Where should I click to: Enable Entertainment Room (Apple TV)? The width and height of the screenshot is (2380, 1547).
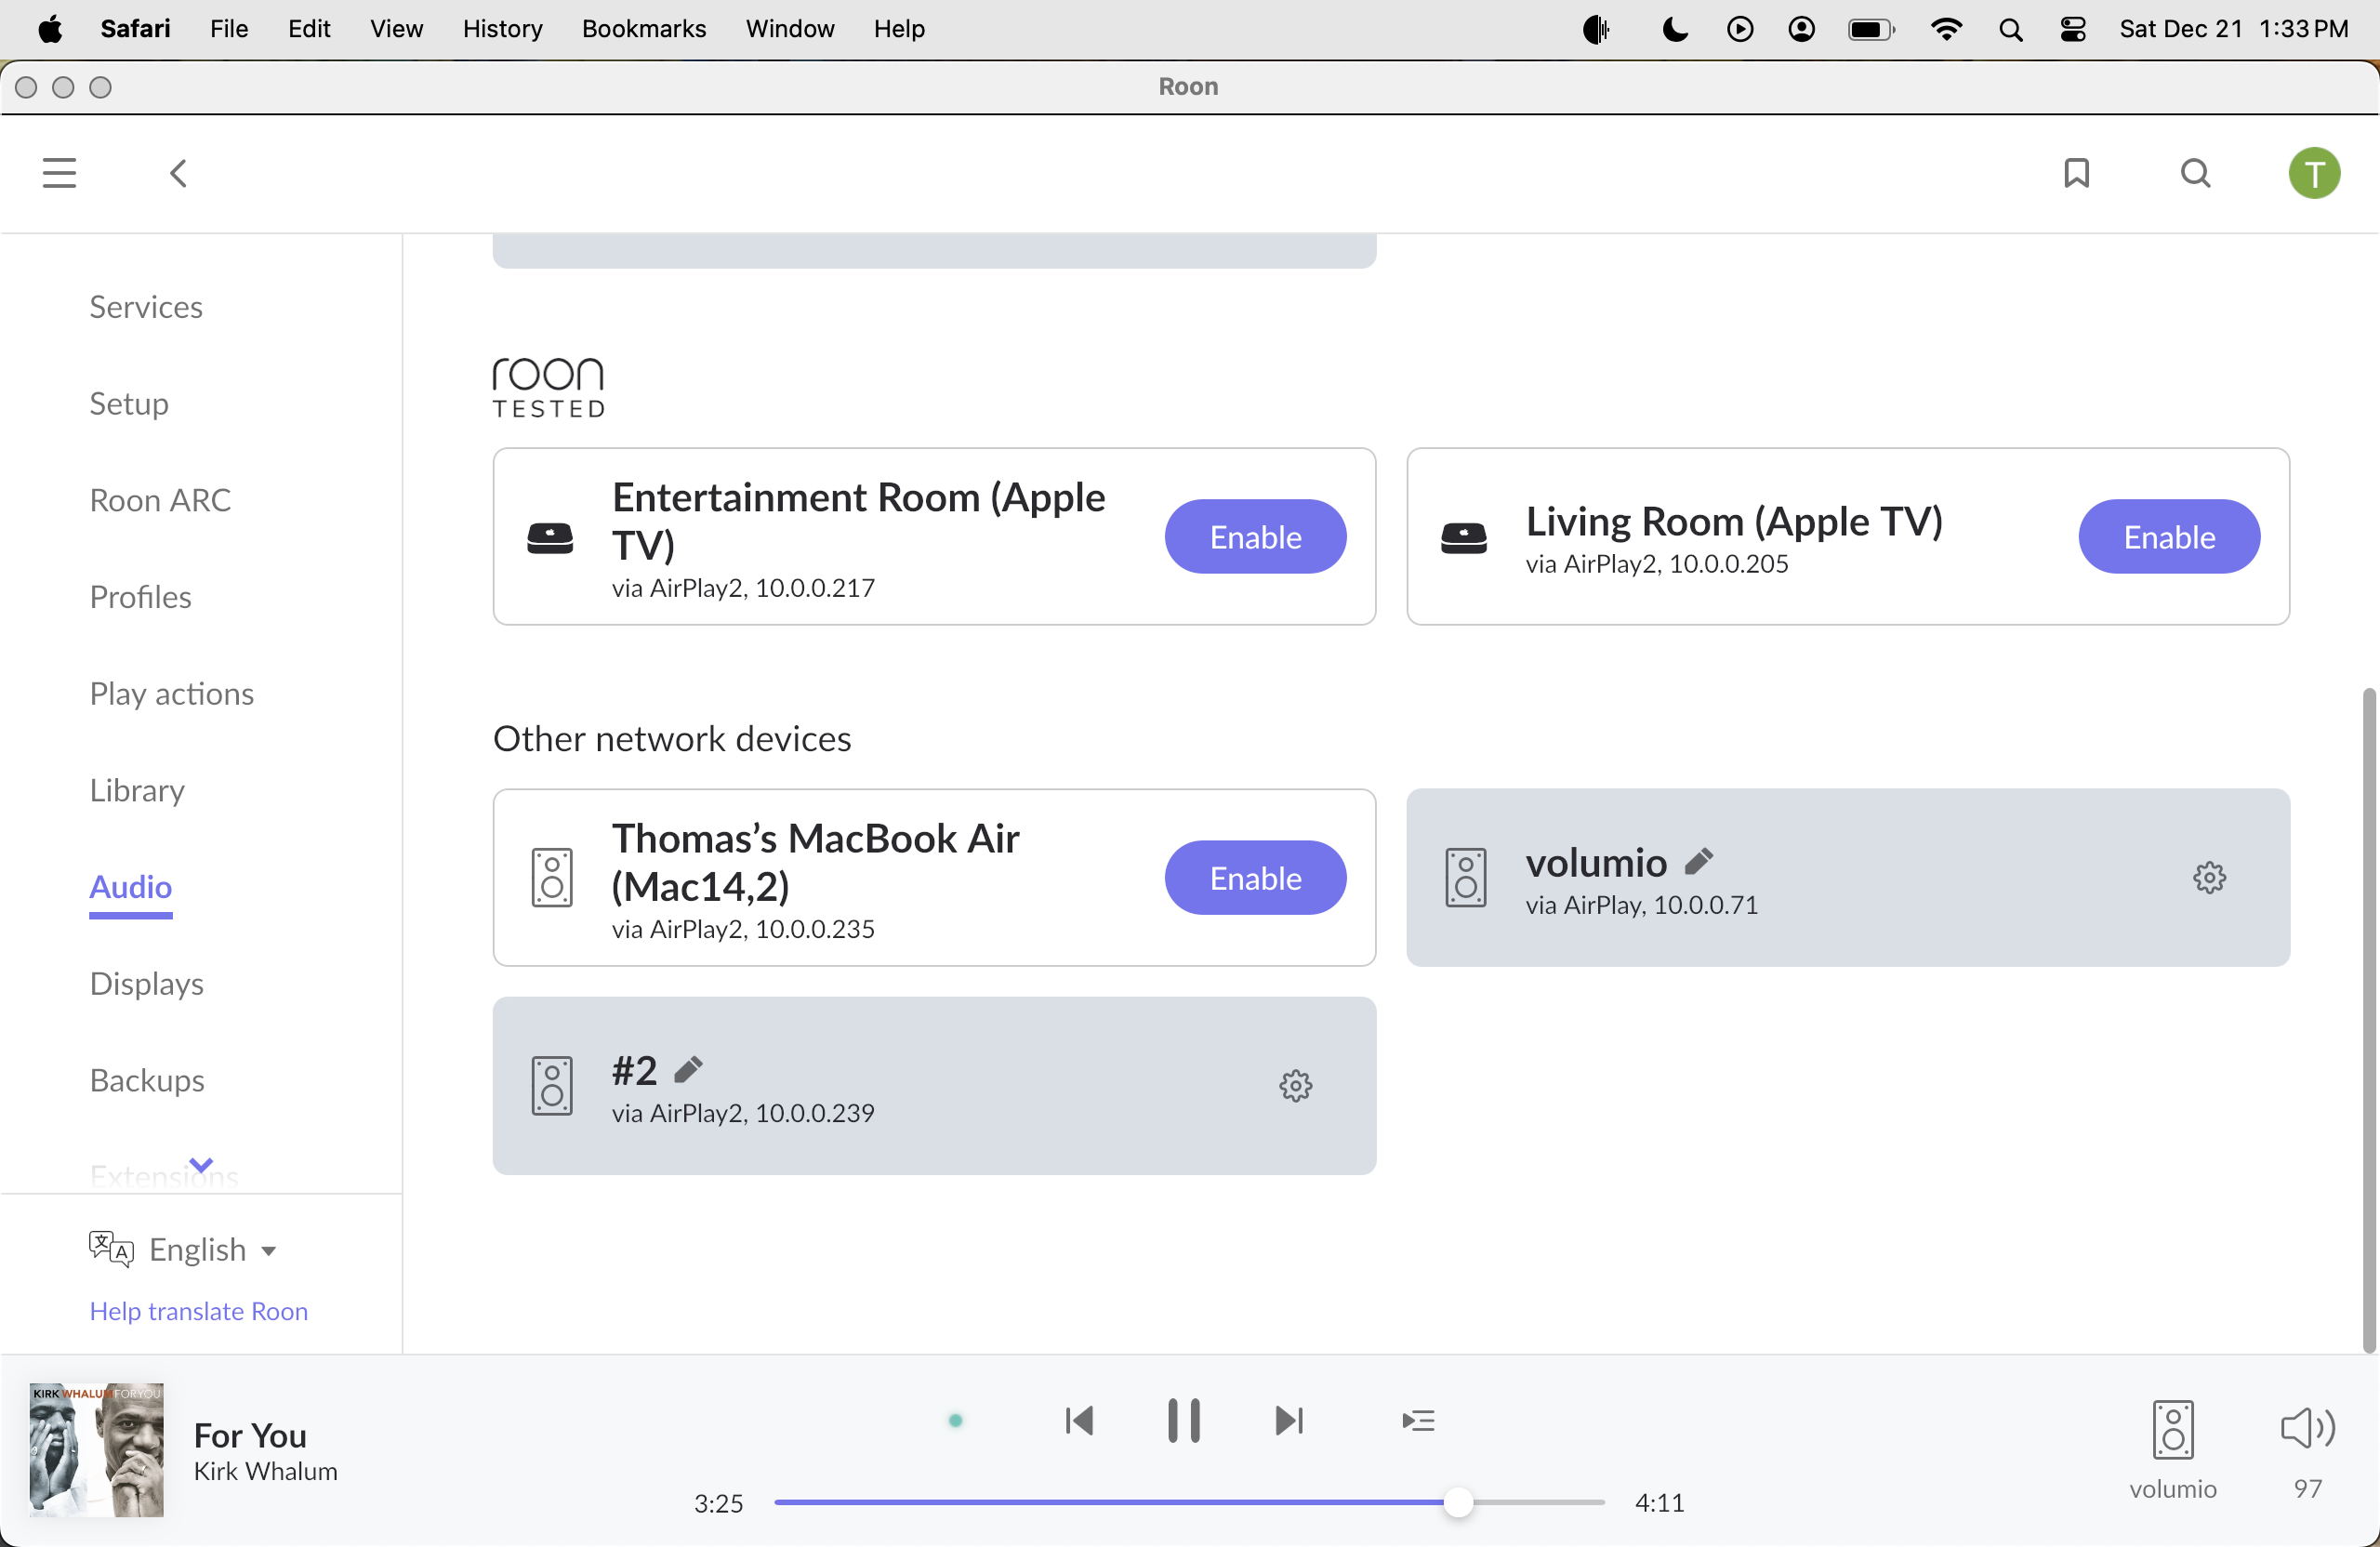pyautogui.click(x=1255, y=536)
